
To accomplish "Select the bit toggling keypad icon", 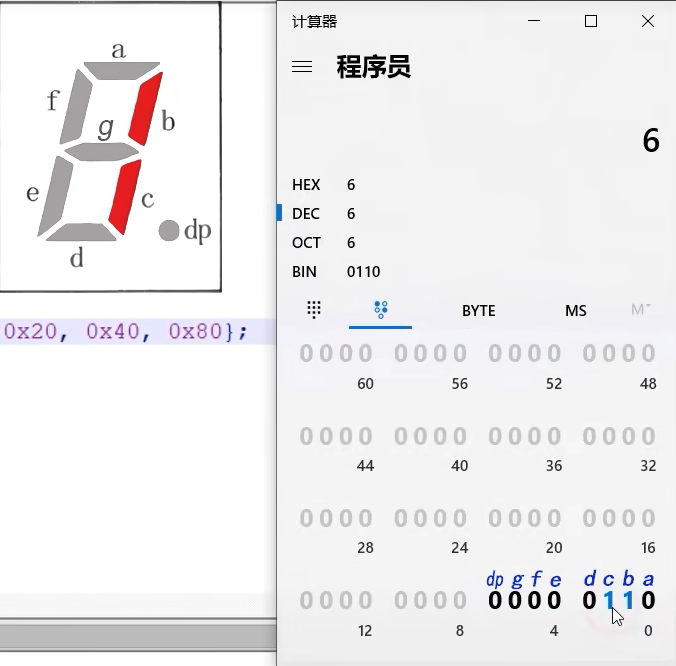I will coord(380,310).
